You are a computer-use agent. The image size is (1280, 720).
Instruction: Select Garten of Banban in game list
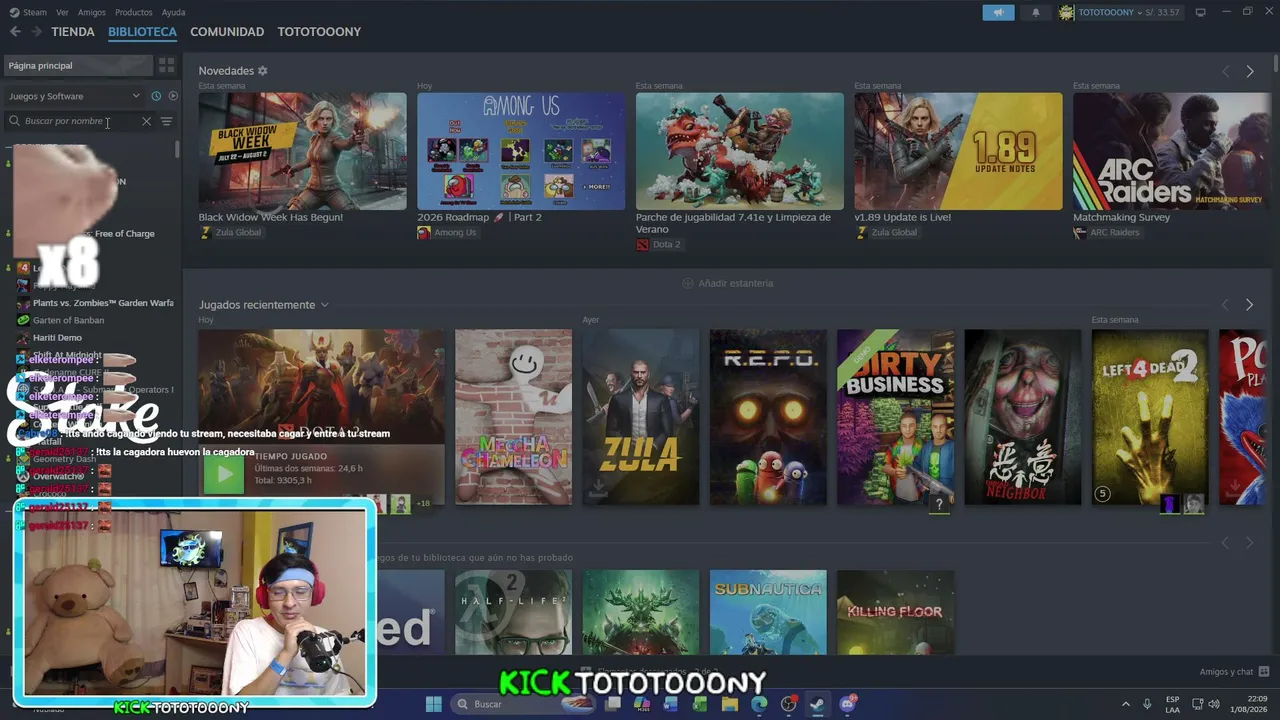pyautogui.click(x=68, y=320)
